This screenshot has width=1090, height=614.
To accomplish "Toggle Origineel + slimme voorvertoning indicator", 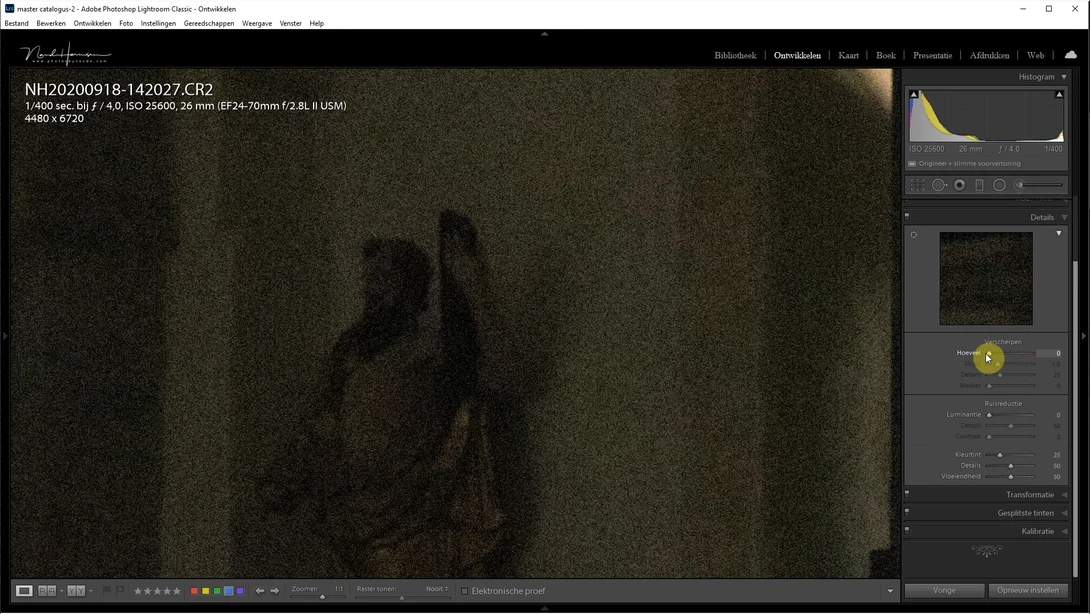I will pos(912,163).
